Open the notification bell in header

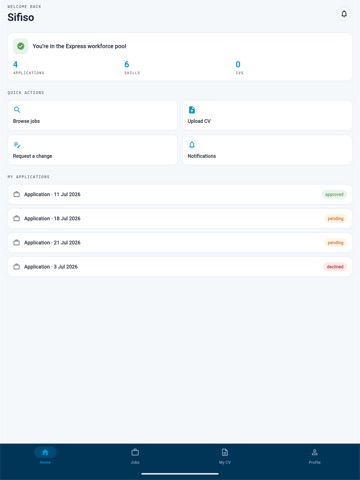[x=344, y=14]
